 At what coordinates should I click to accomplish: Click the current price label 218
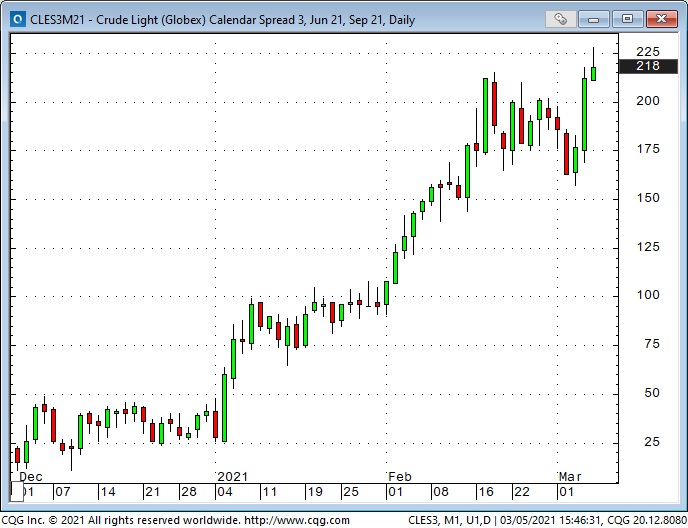[x=648, y=66]
